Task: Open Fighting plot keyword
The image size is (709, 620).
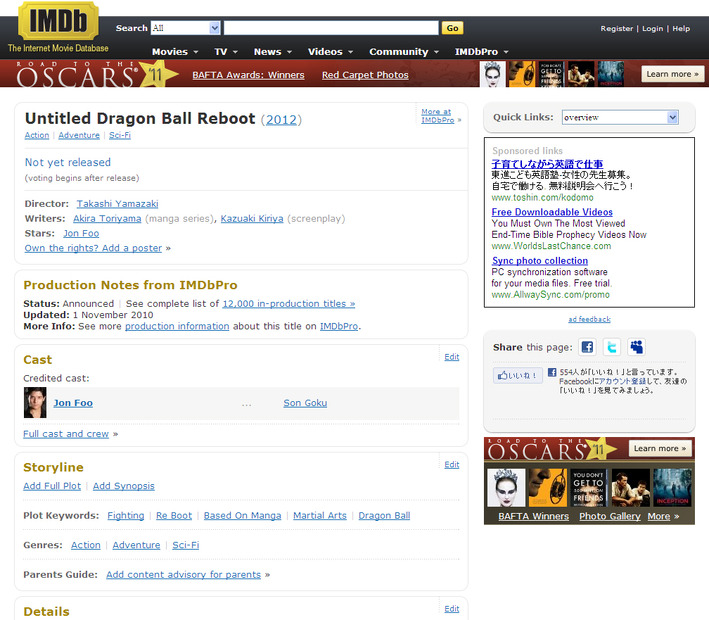Action: point(126,516)
